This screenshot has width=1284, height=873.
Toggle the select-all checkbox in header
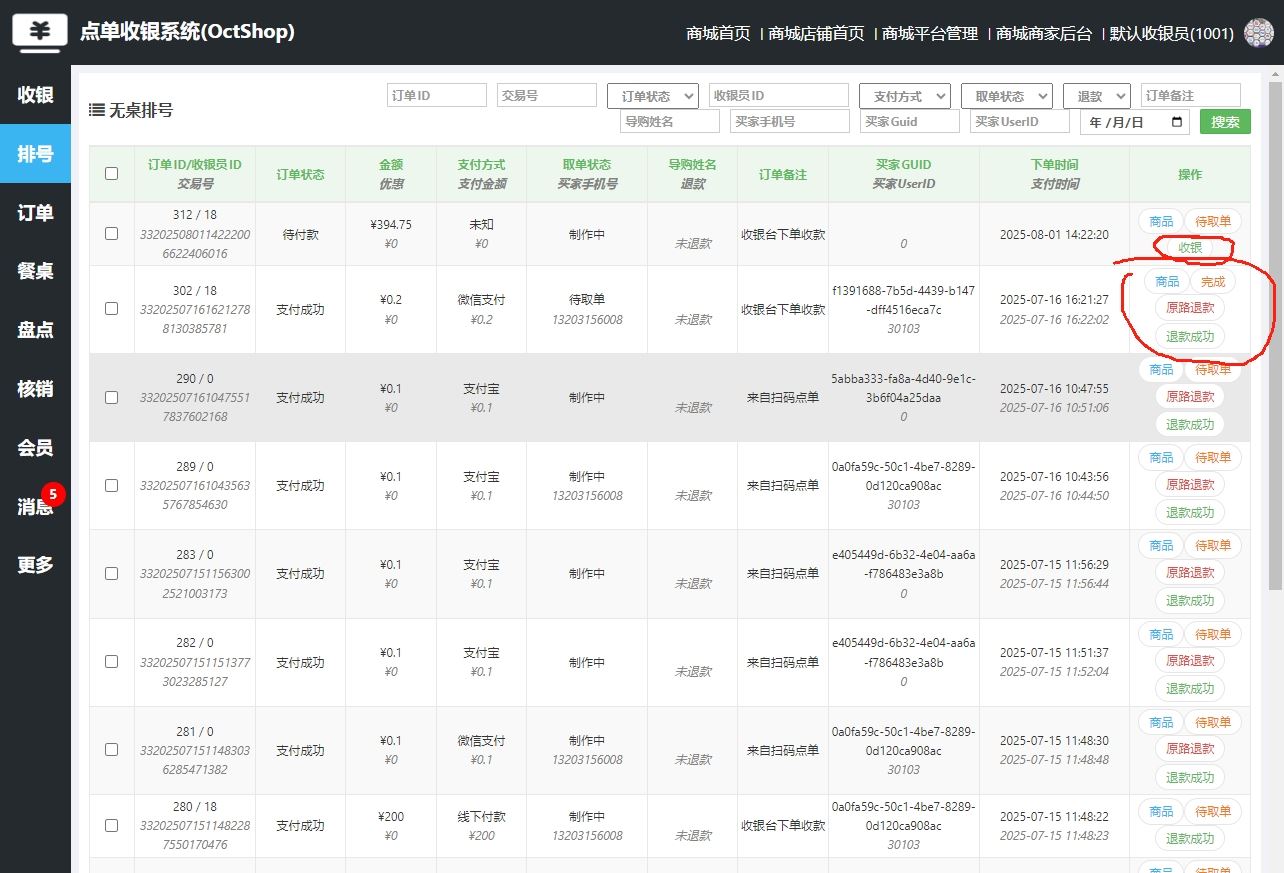111,173
